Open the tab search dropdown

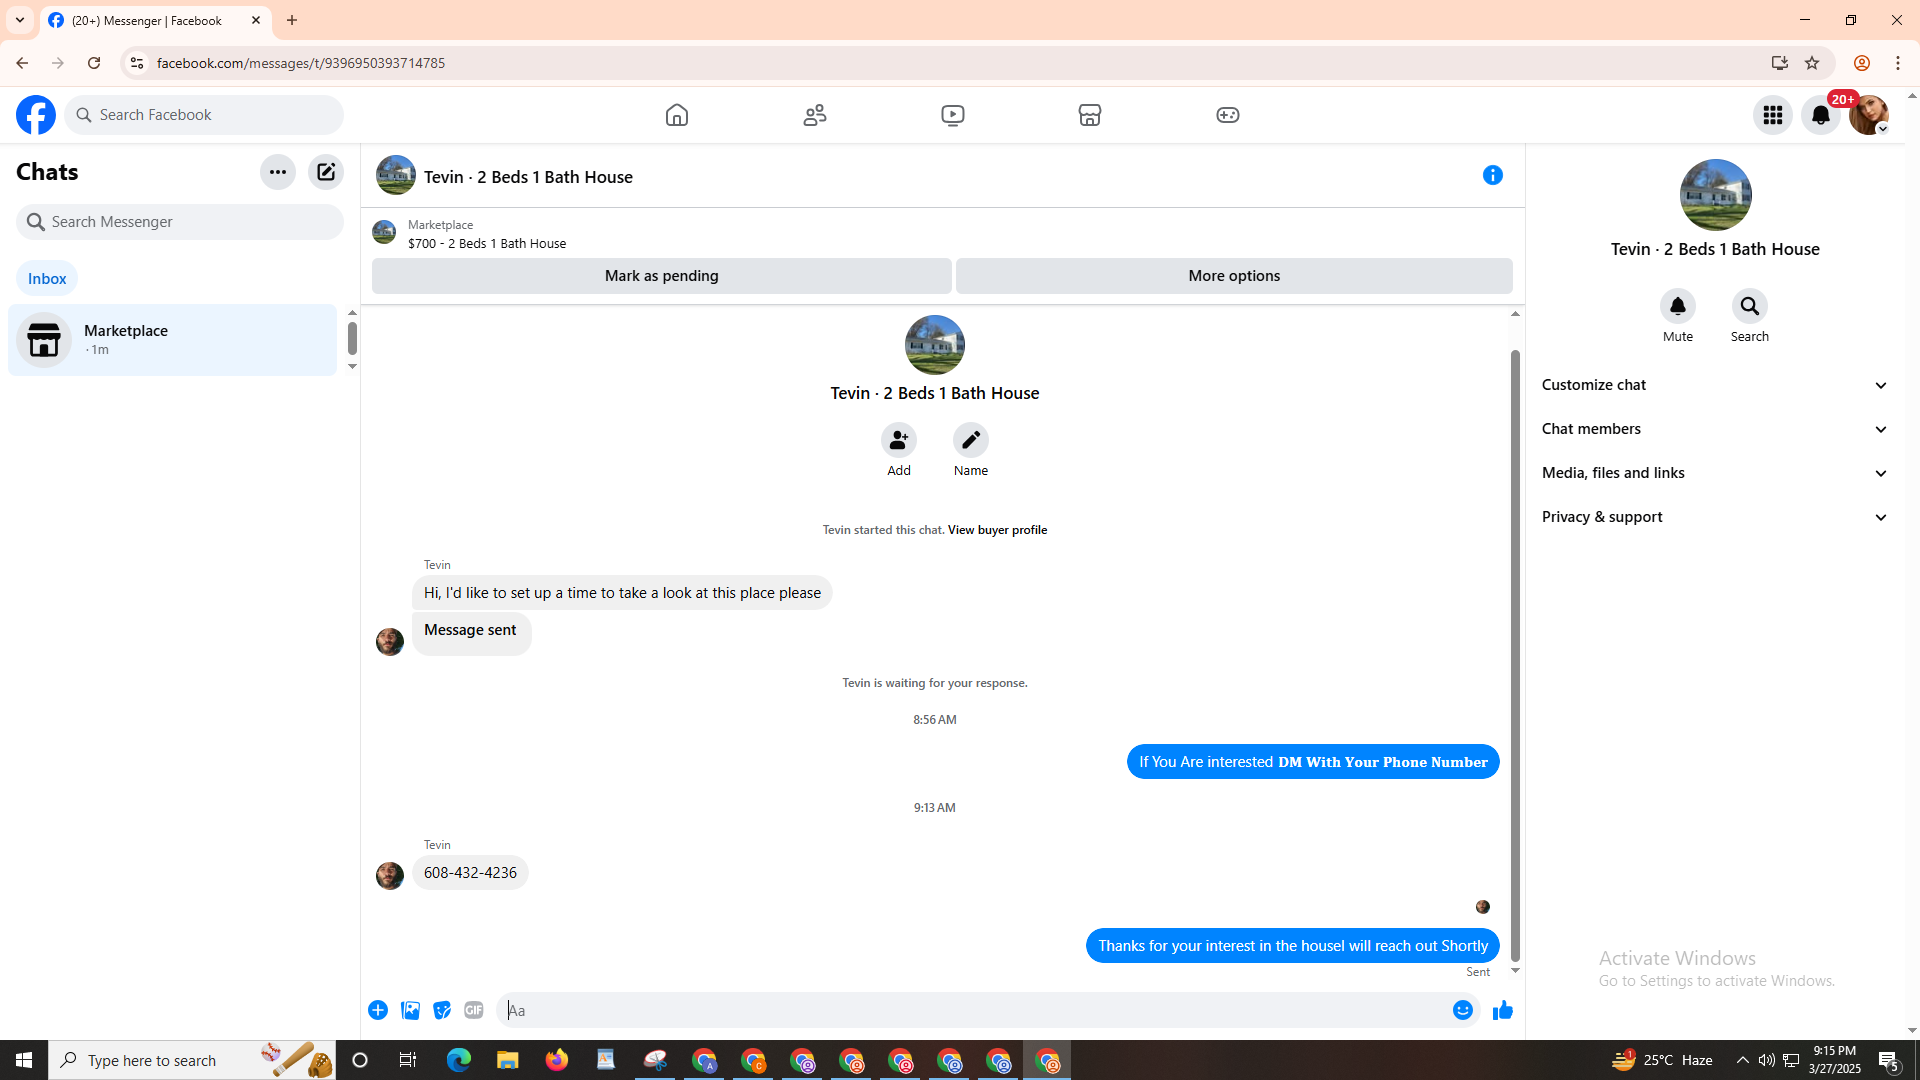tap(20, 20)
